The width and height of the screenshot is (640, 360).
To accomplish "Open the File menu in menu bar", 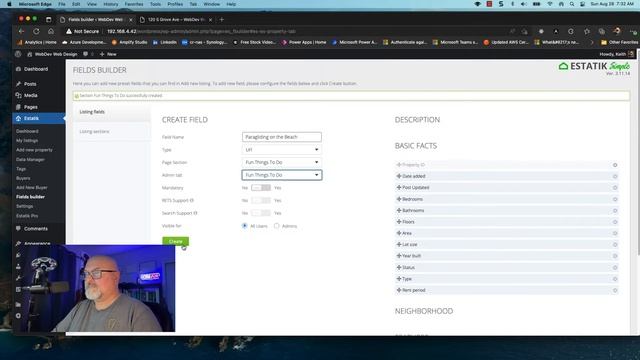I will (x=62, y=4).
